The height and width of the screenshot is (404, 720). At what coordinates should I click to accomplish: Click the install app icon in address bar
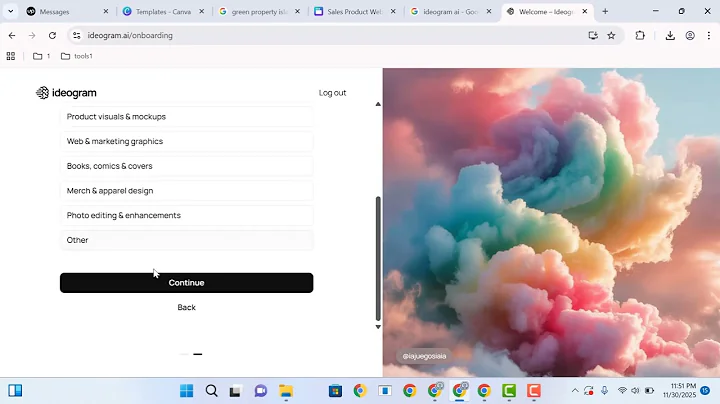[x=593, y=35]
